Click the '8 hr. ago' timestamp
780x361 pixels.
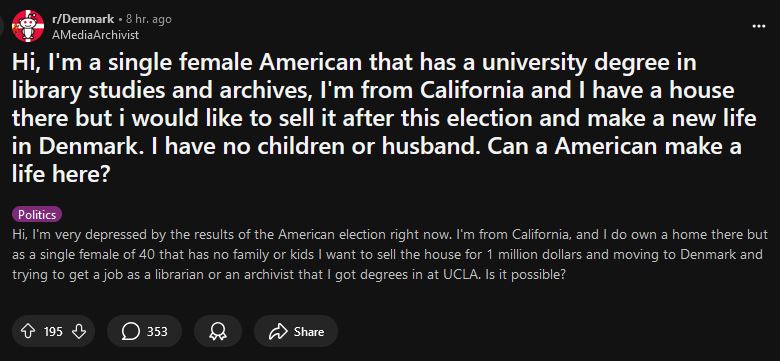pos(148,19)
